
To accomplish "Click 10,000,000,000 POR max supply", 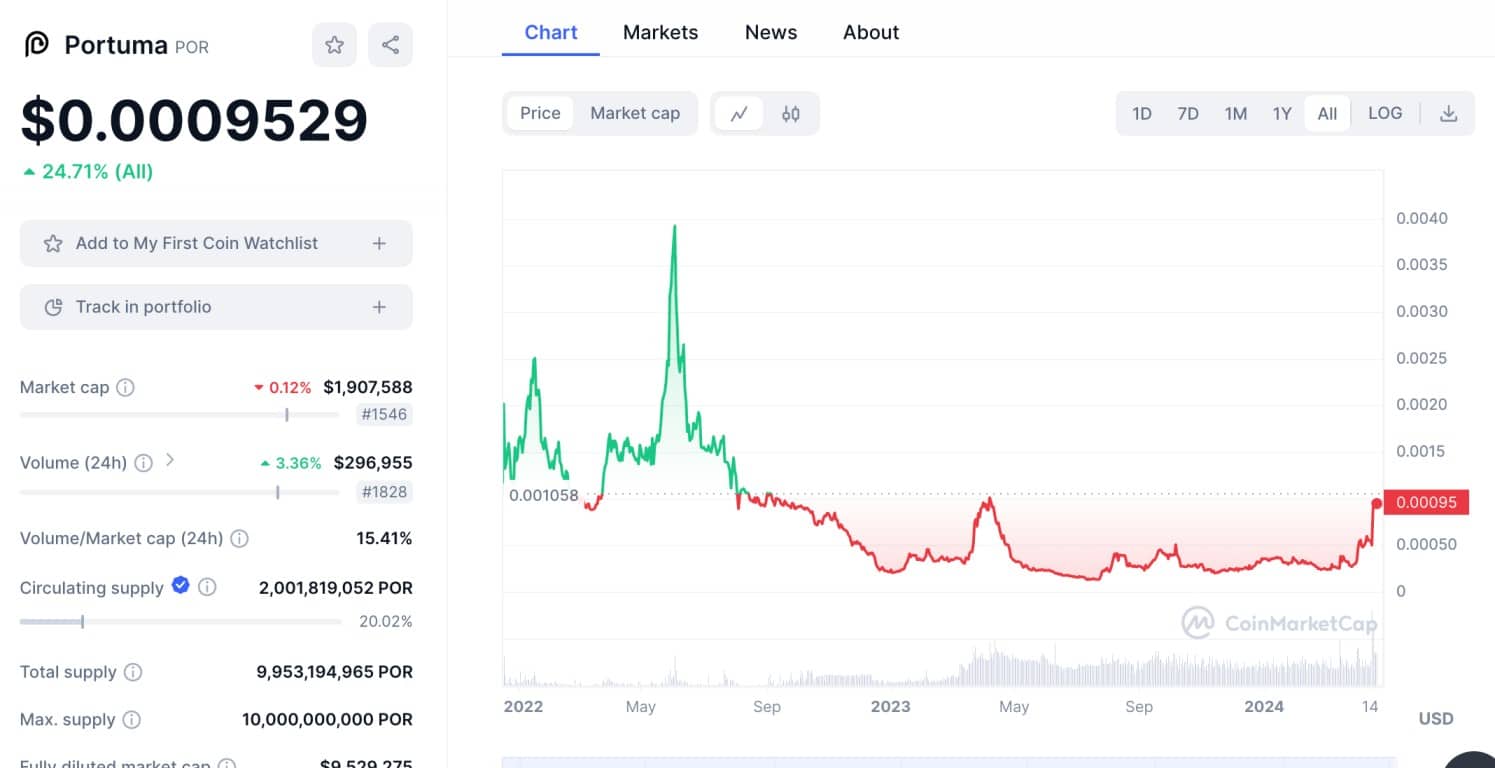I will pyautogui.click(x=327, y=719).
